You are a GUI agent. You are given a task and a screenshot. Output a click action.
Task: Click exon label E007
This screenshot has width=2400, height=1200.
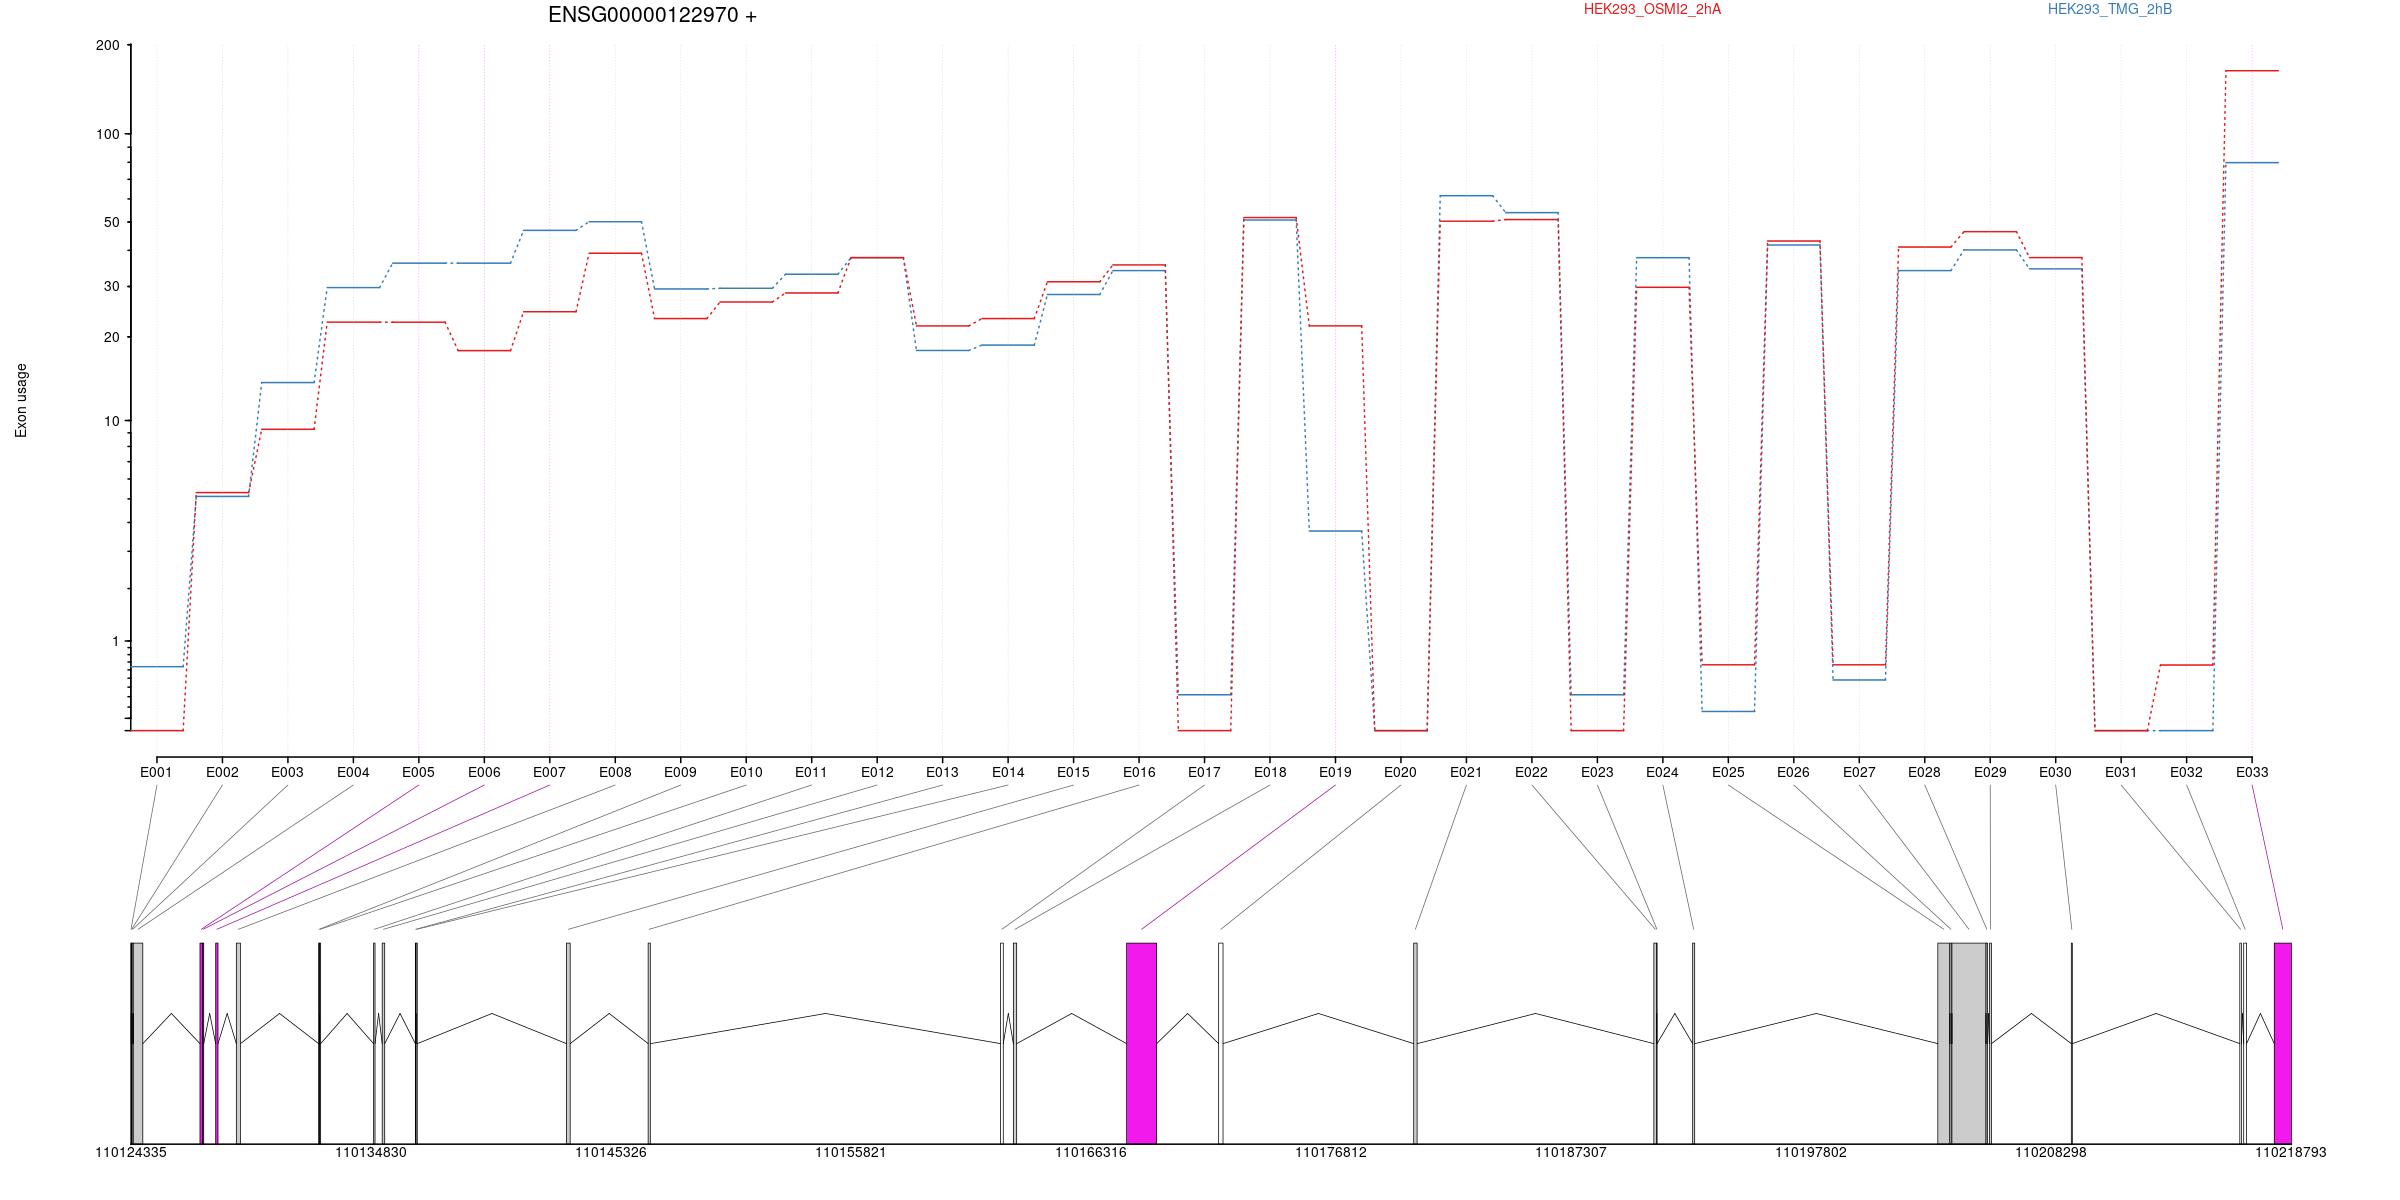549,772
